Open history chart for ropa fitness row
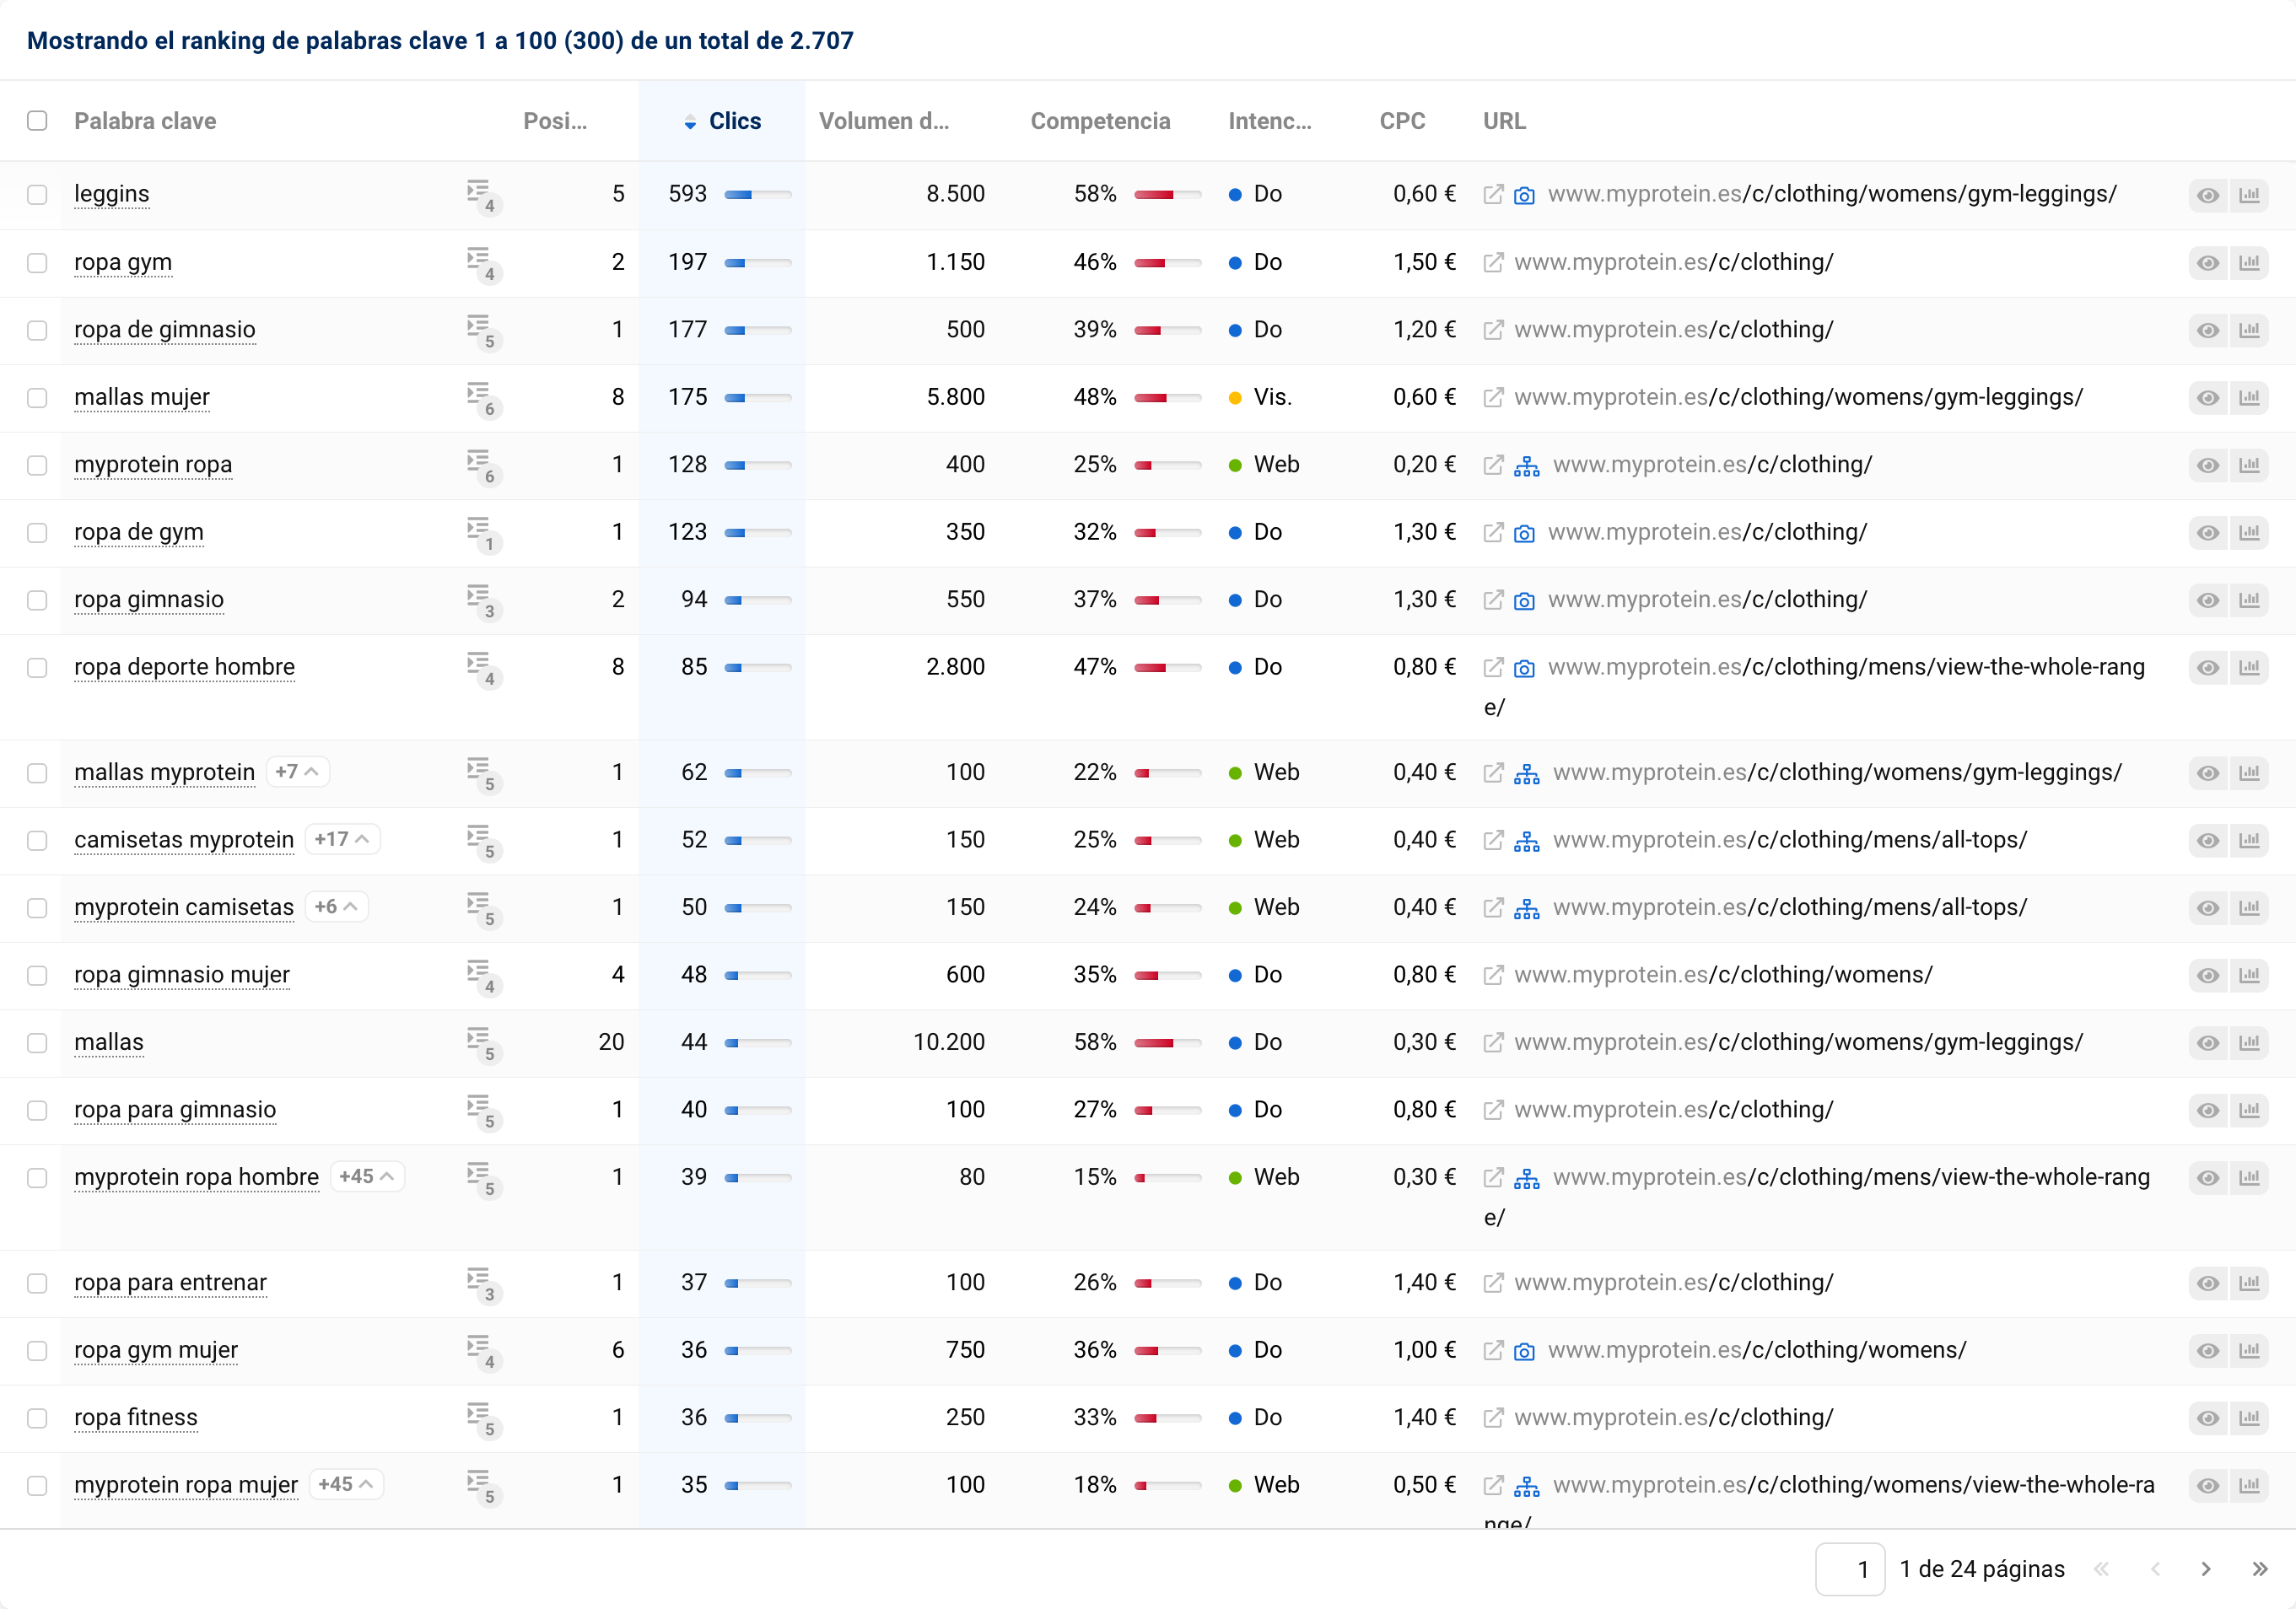Image resolution: width=2296 pixels, height=1609 pixels. (x=2249, y=1418)
